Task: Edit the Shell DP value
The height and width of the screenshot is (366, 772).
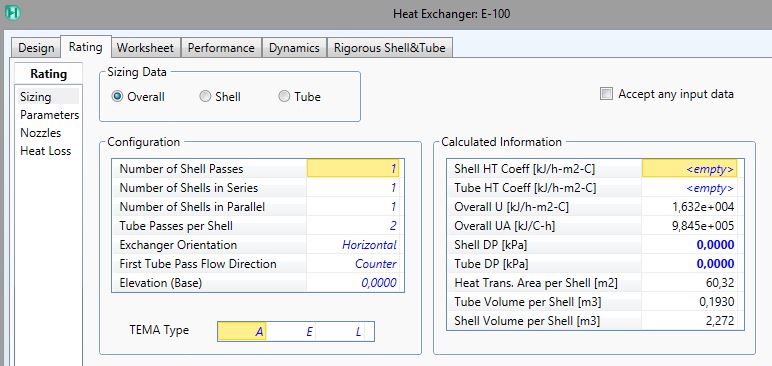Action: pos(689,245)
